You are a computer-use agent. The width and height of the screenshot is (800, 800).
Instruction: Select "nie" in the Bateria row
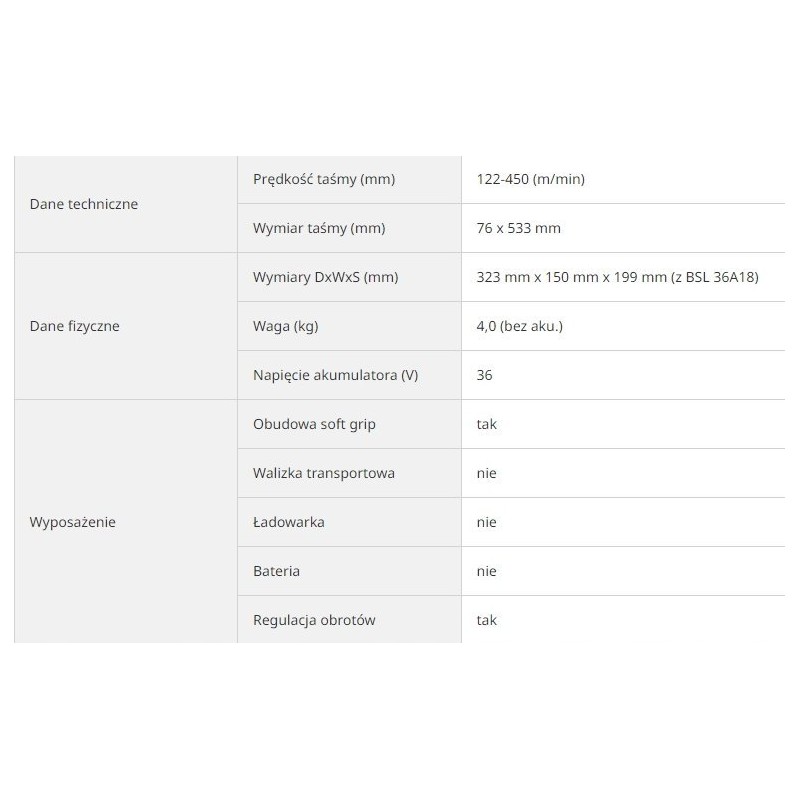pyautogui.click(x=487, y=571)
